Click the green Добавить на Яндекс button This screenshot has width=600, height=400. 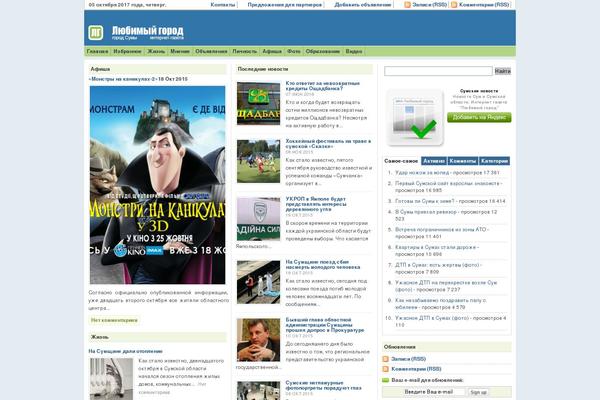(x=479, y=118)
